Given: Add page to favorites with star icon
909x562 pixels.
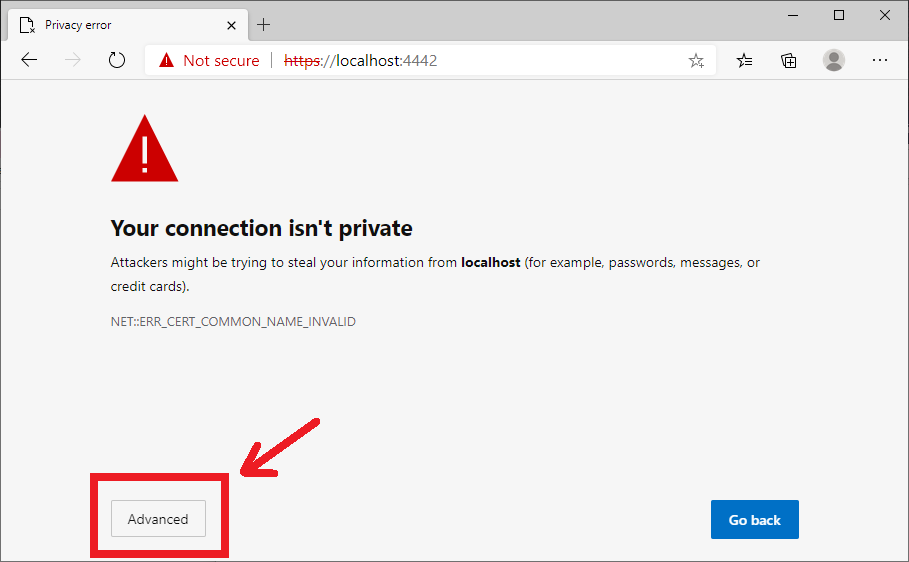Looking at the screenshot, I should pos(696,61).
